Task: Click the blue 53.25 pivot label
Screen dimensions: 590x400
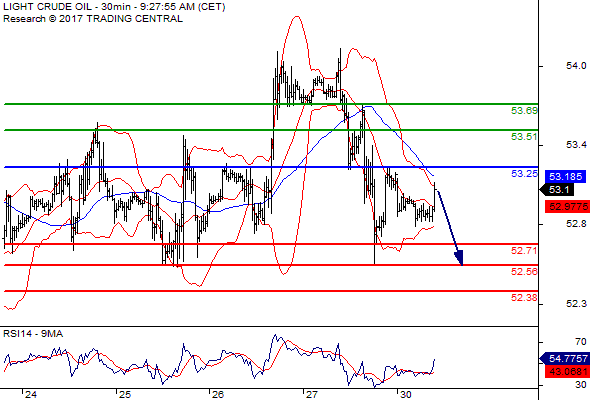Action: pos(524,174)
